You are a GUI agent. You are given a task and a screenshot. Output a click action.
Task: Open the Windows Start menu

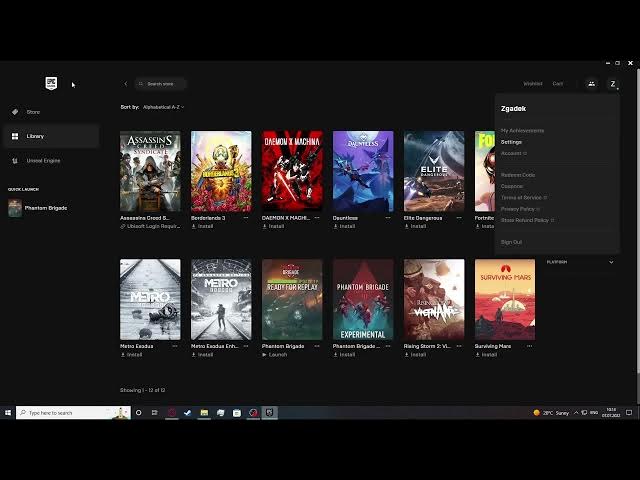(7, 413)
